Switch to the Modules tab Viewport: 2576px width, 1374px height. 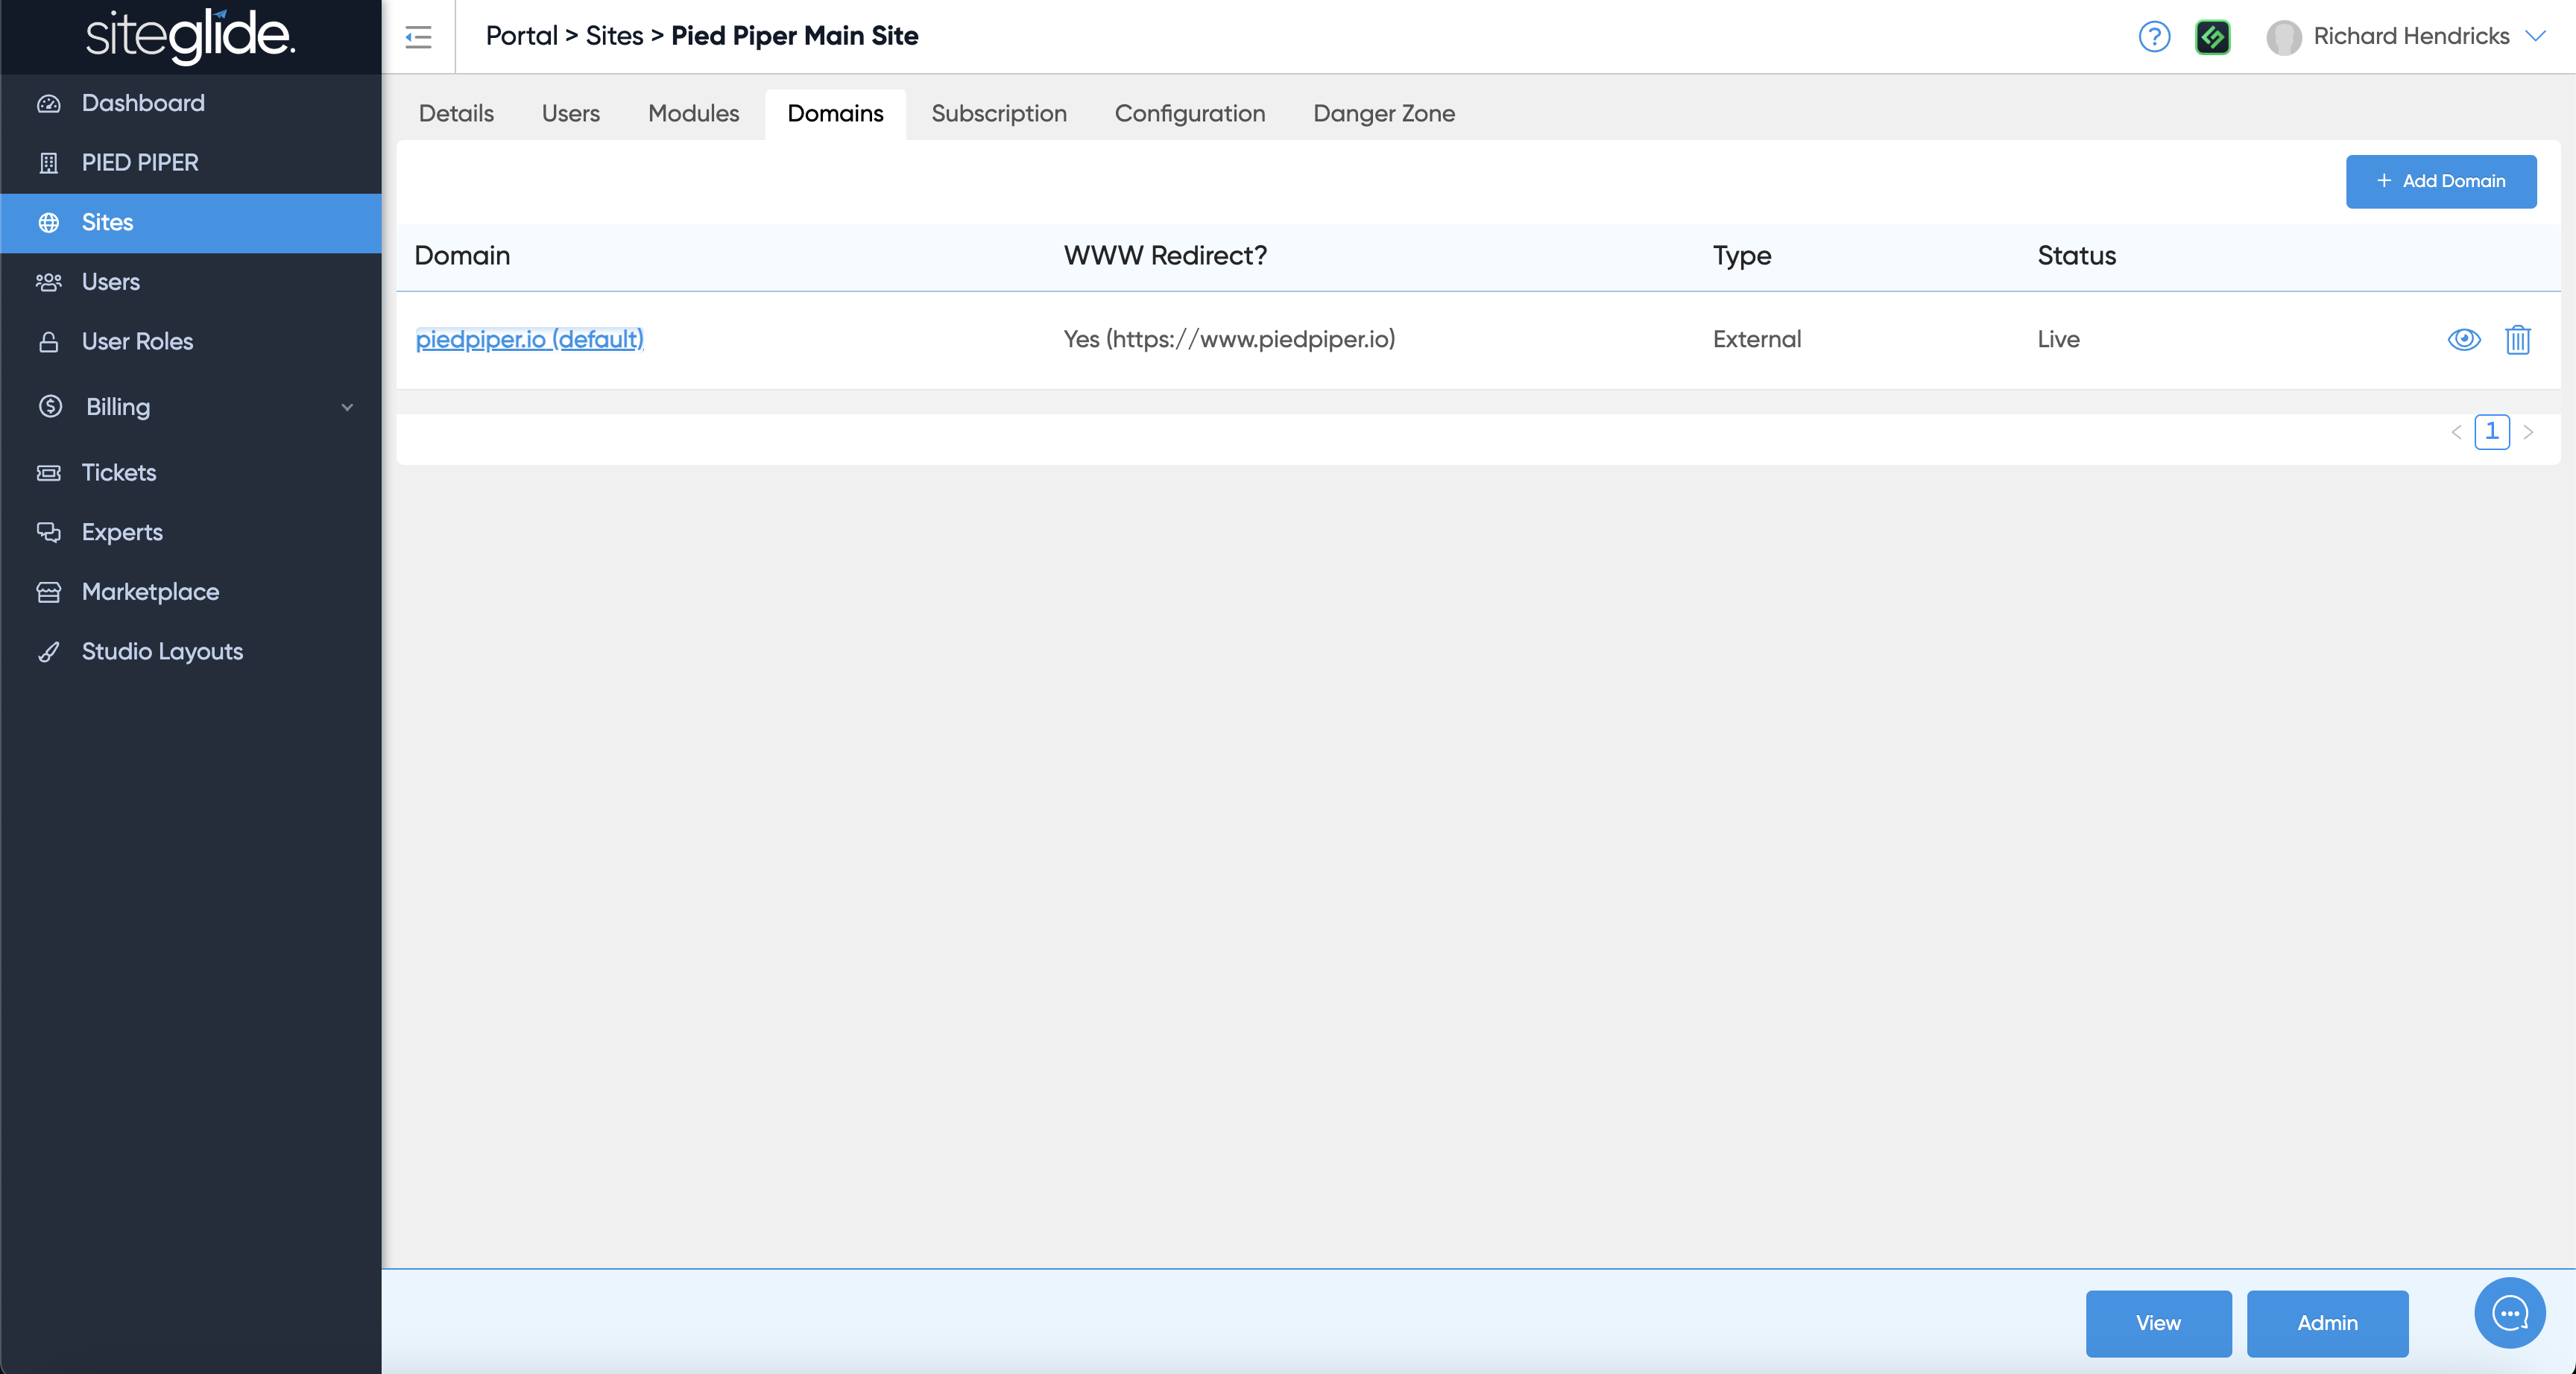(x=693, y=114)
